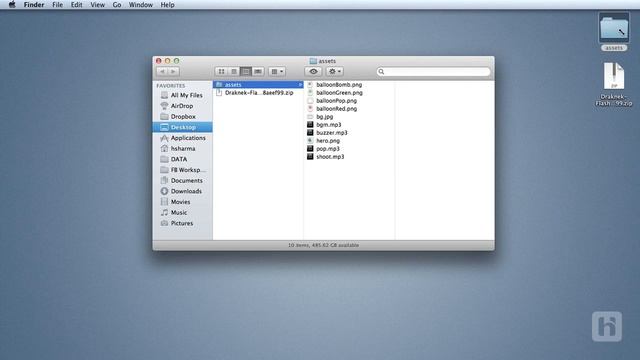Open the Finder menu
The height and width of the screenshot is (360, 640).
click(34, 4)
